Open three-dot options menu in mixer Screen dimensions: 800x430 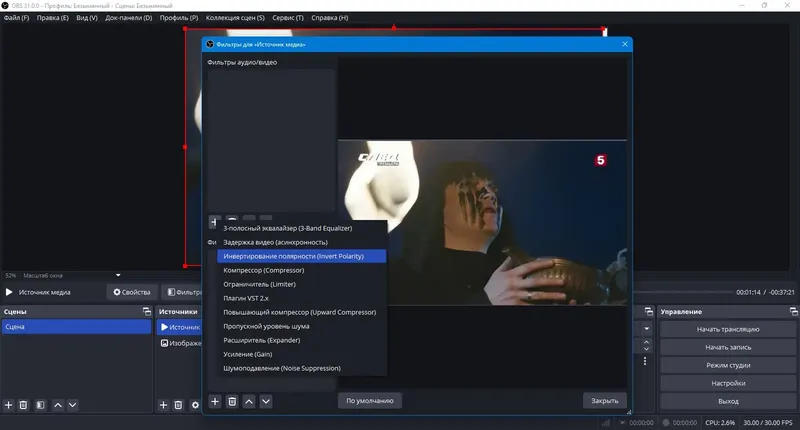click(645, 361)
